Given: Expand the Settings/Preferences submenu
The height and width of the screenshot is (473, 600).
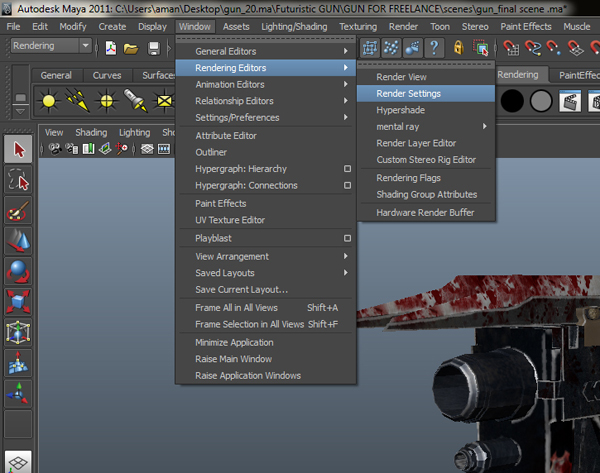Looking at the screenshot, I should pos(266,117).
